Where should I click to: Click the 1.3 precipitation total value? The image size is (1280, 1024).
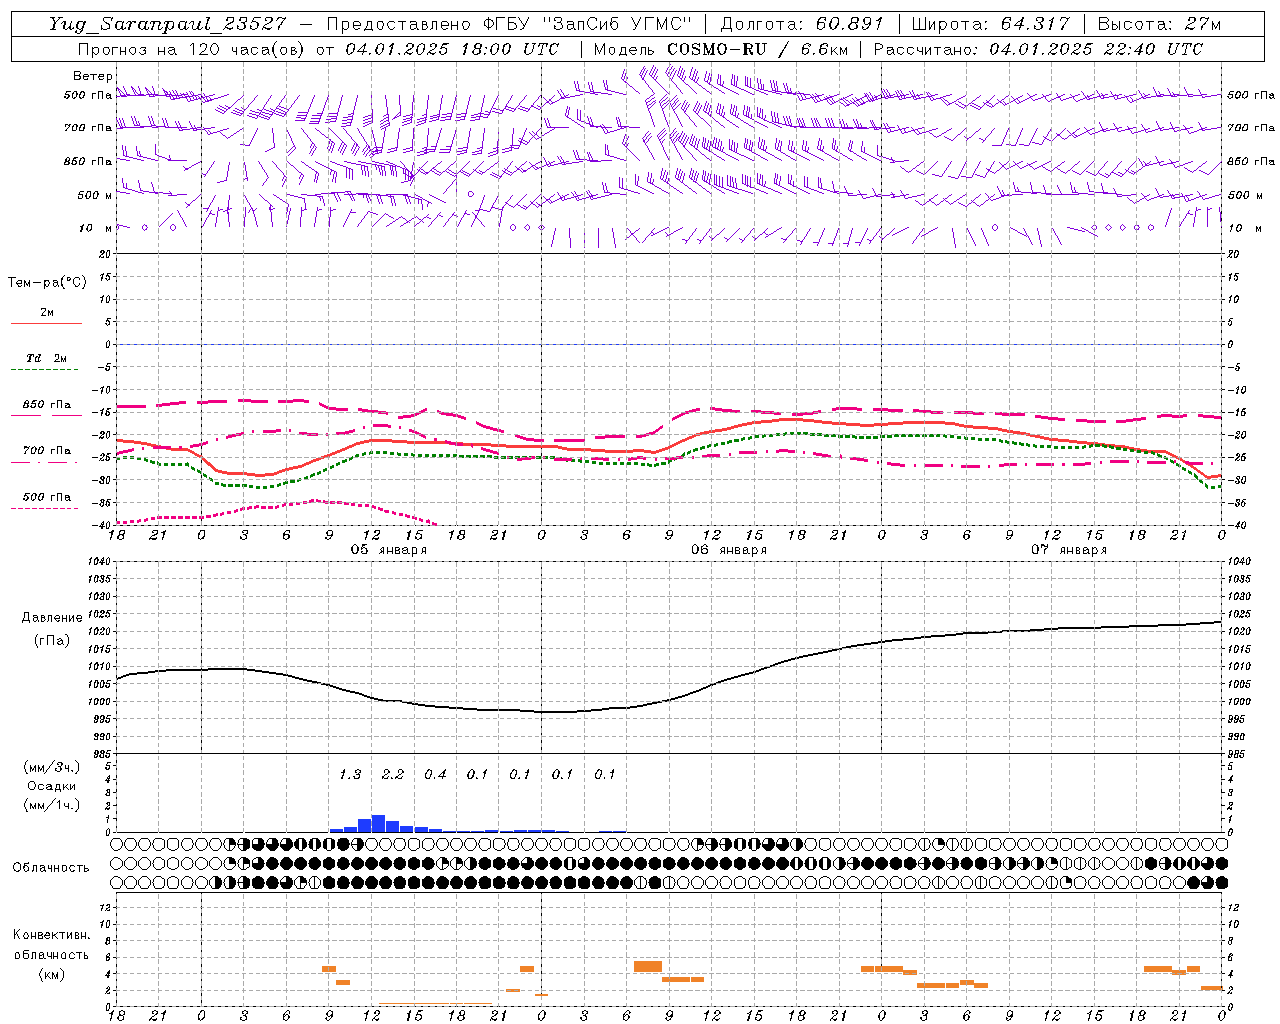click(x=350, y=774)
